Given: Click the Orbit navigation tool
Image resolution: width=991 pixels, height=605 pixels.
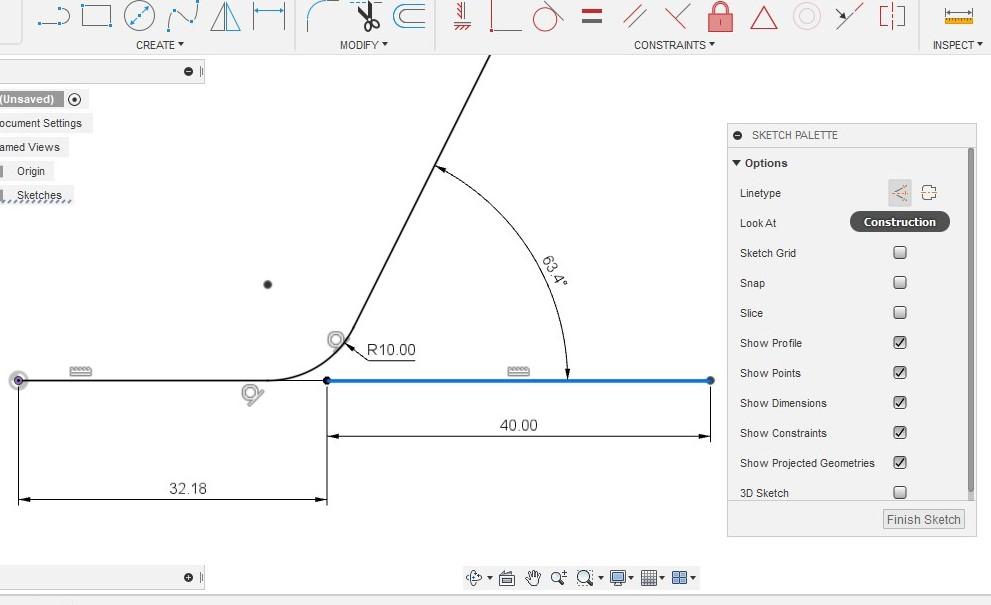Looking at the screenshot, I should [474, 577].
